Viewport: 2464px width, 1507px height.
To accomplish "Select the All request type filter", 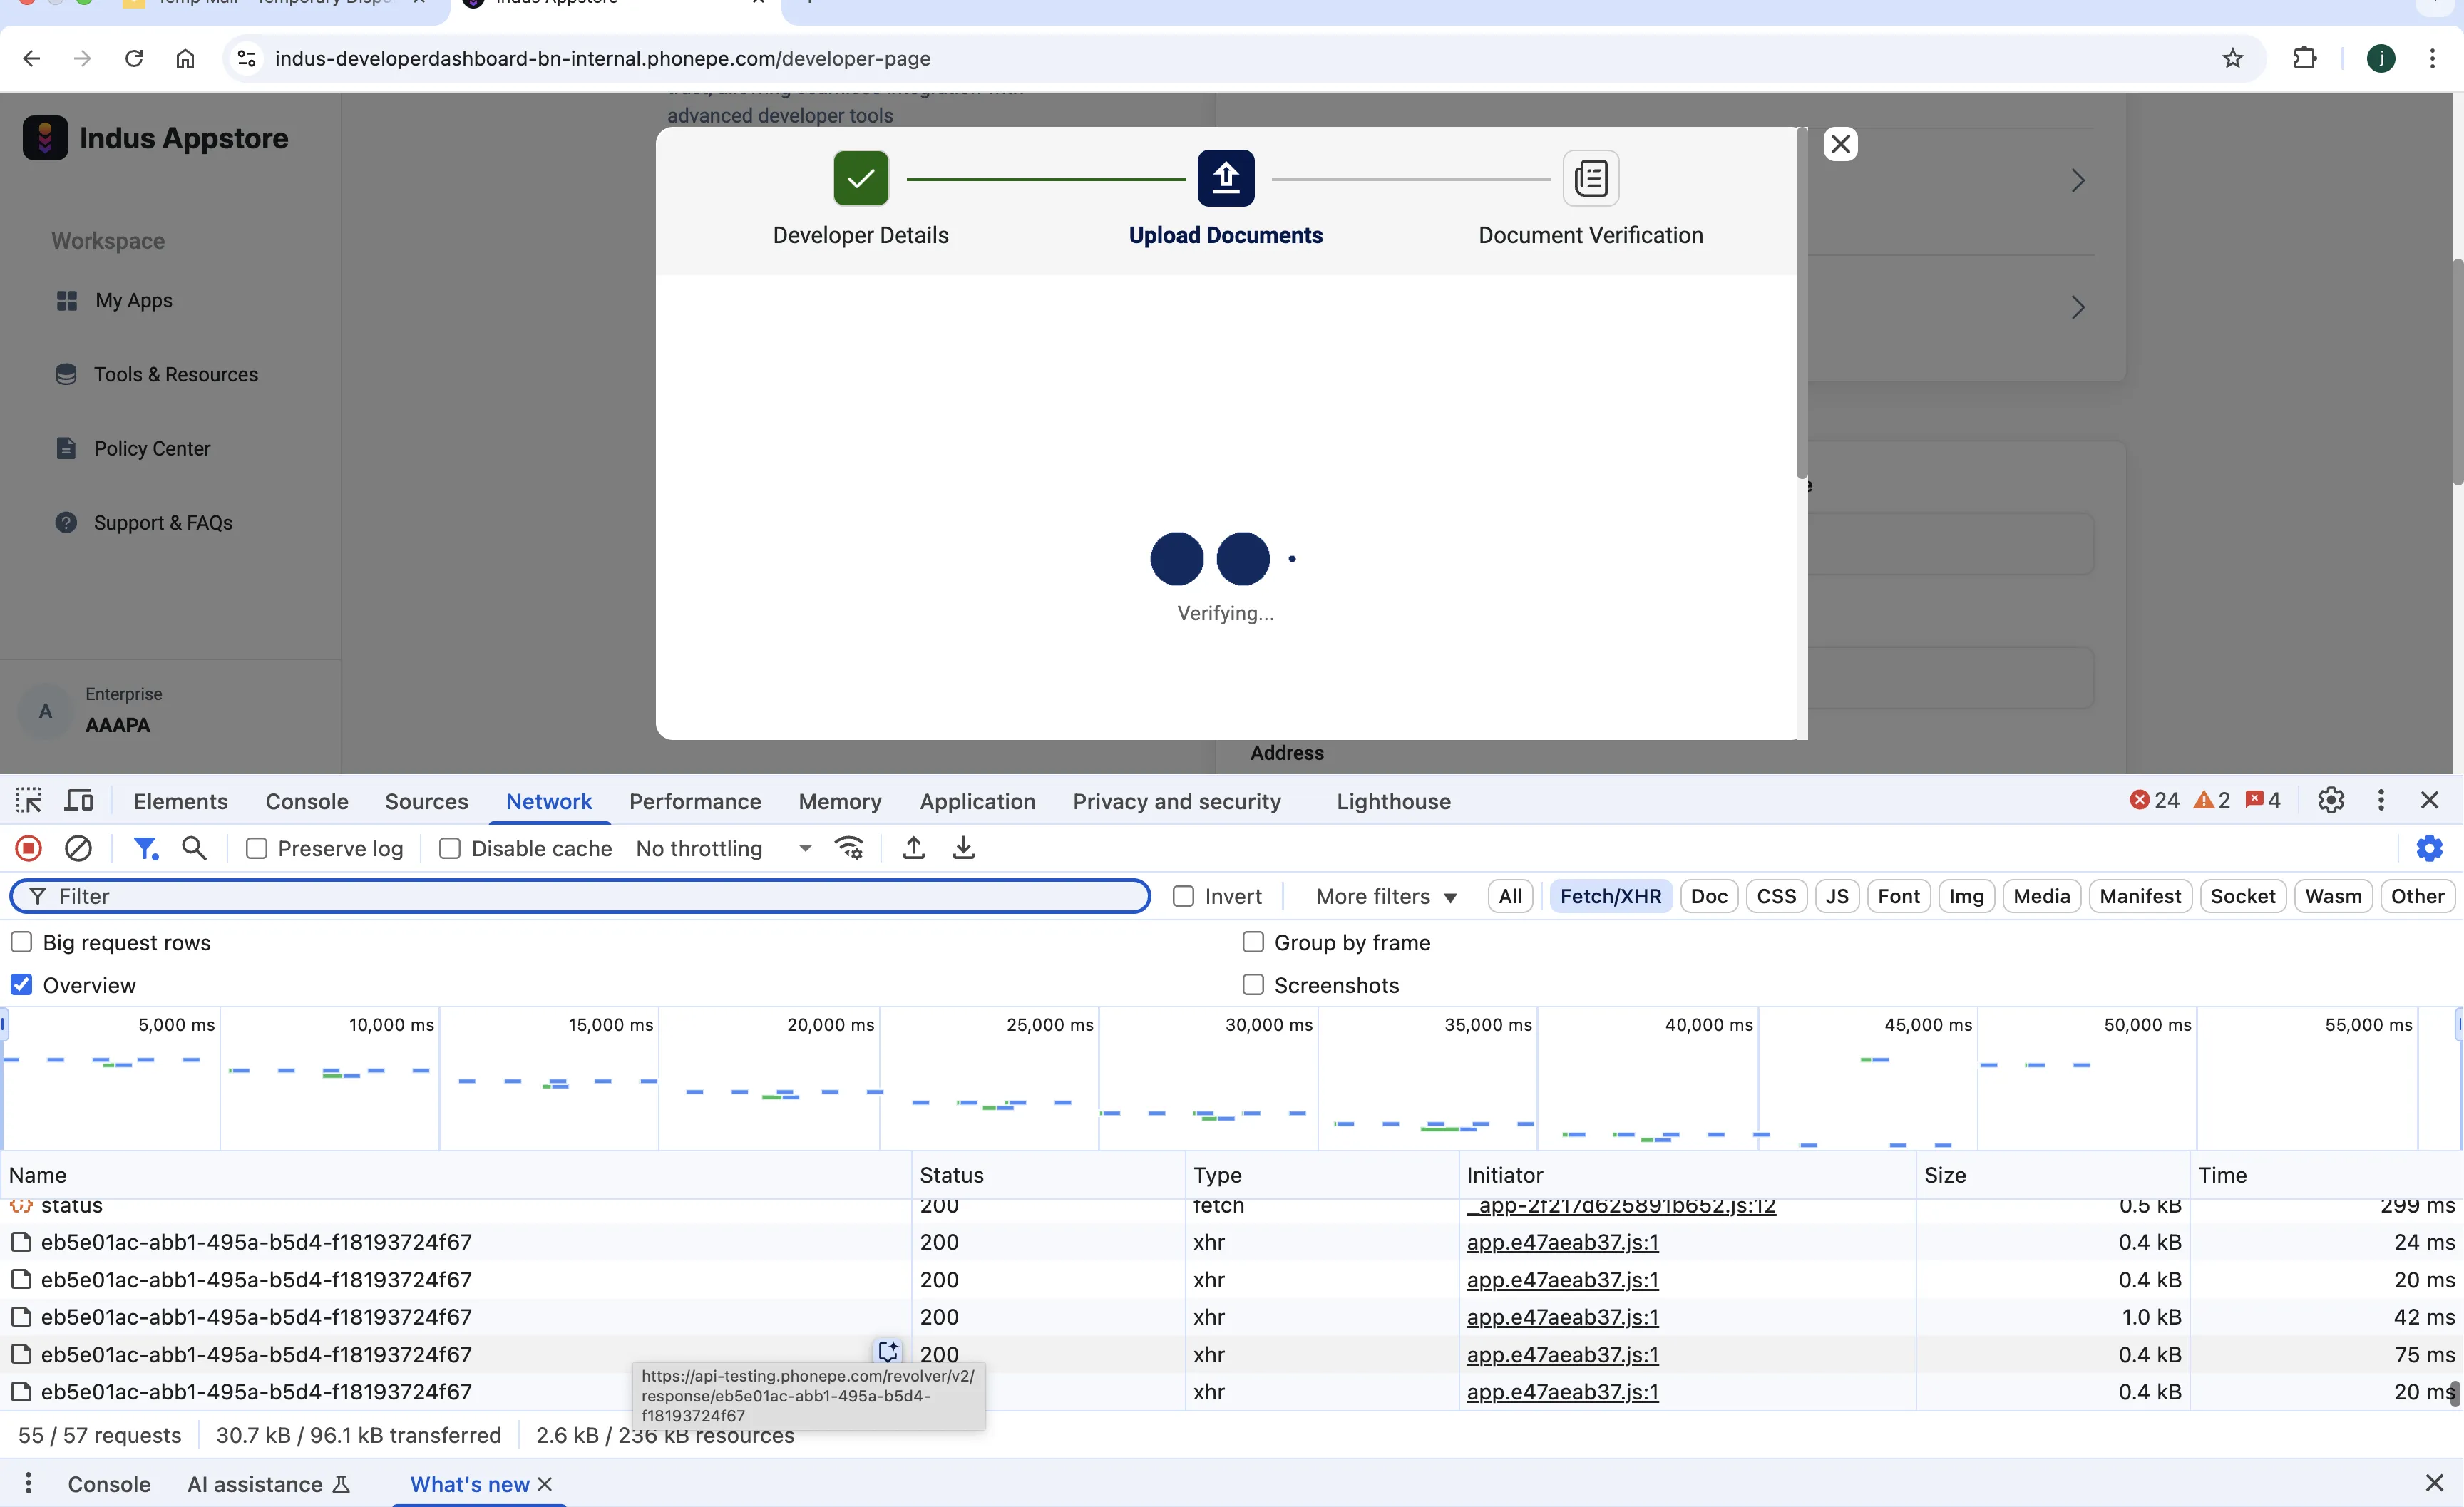I will 1510,896.
